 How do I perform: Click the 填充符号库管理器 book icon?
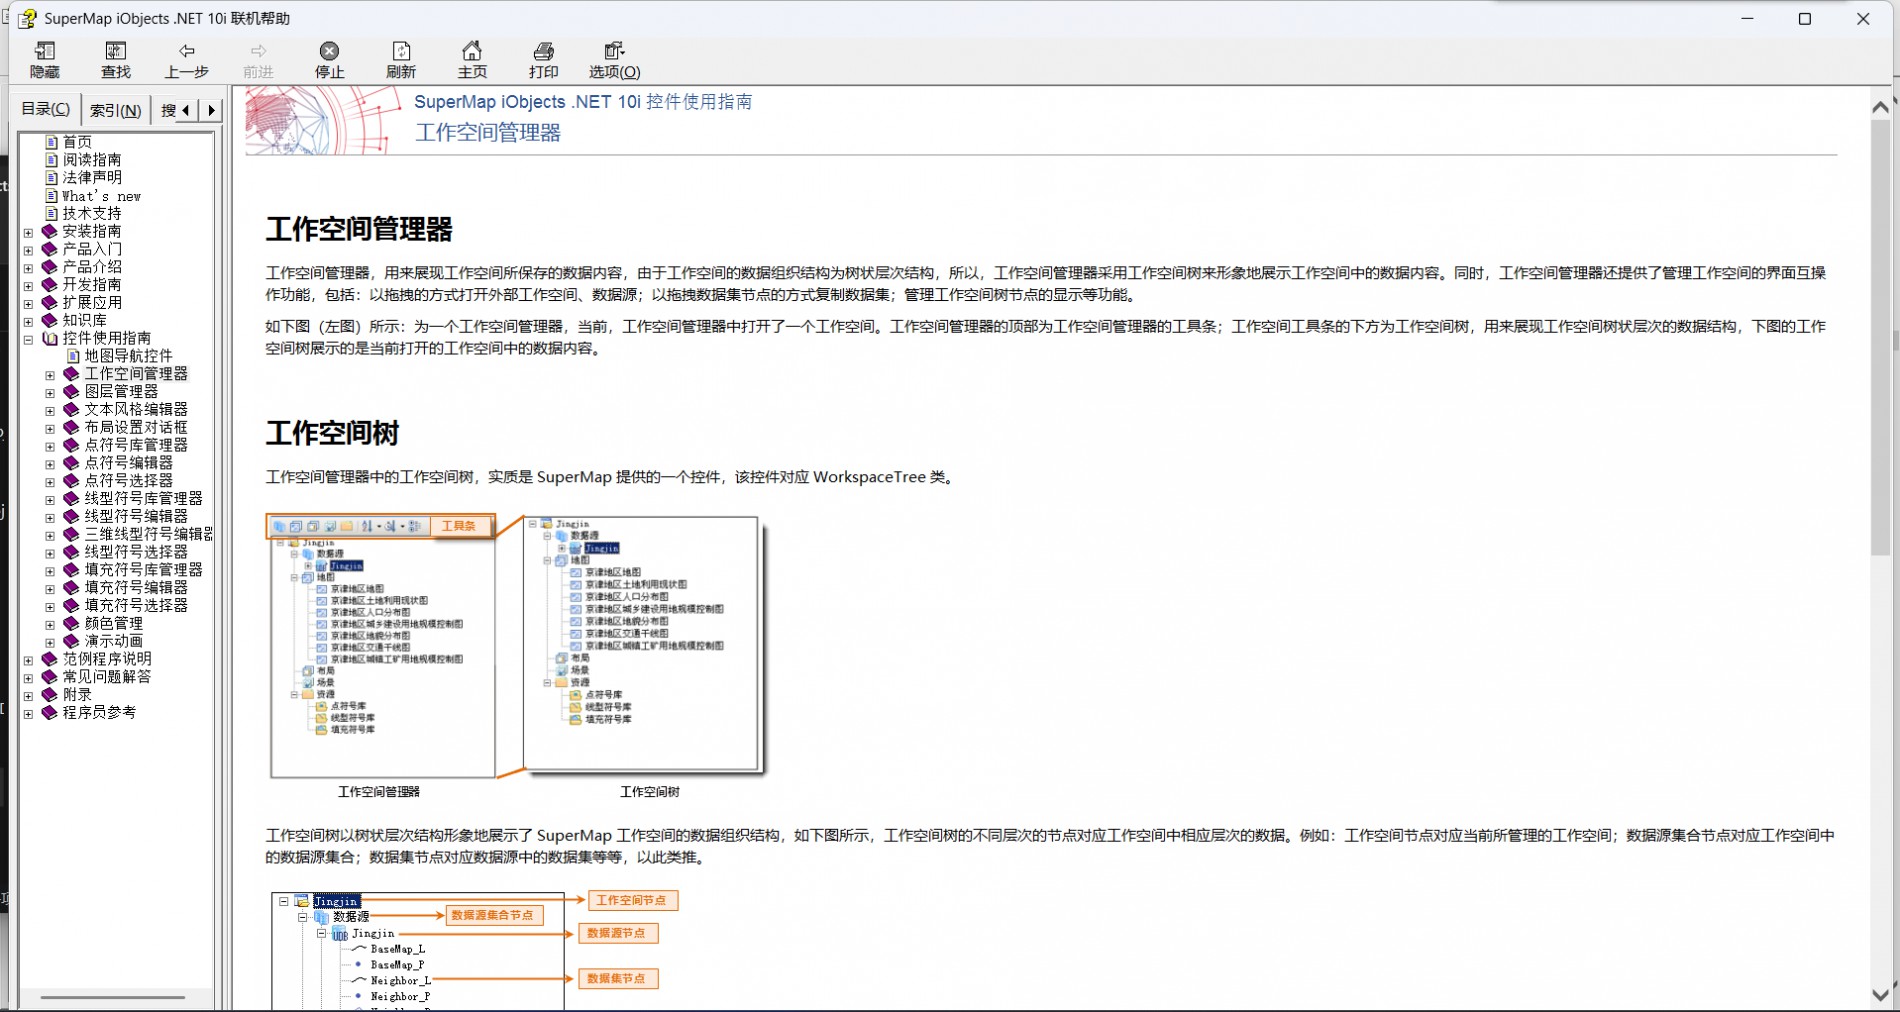point(71,570)
